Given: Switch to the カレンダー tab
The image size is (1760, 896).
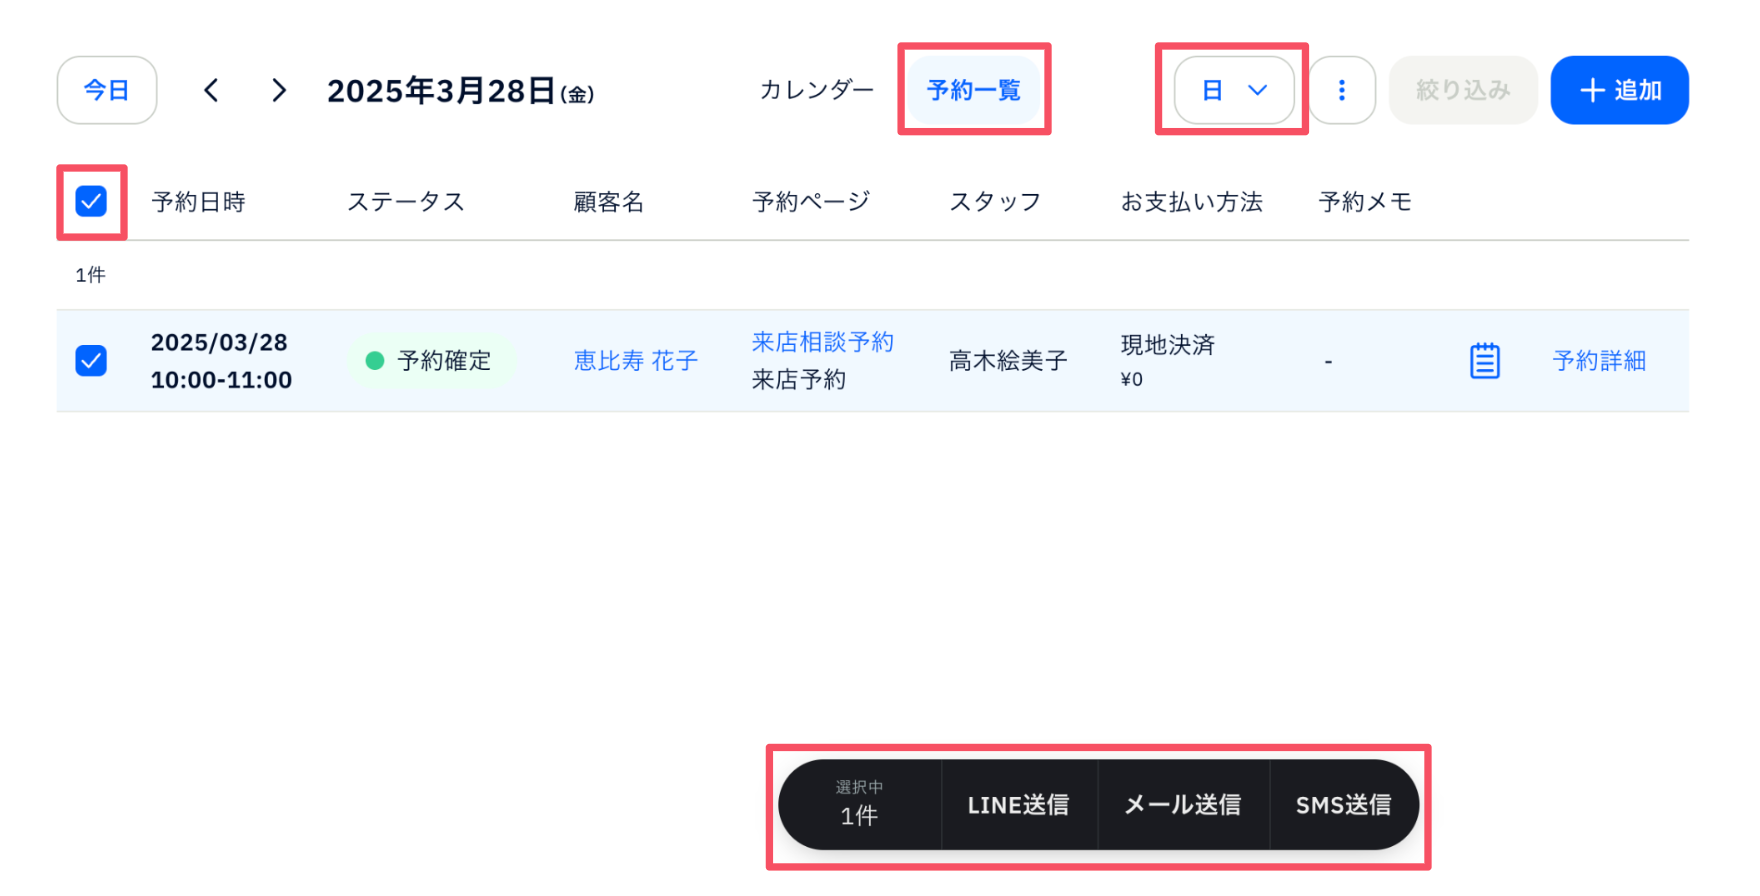Looking at the screenshot, I should (816, 91).
